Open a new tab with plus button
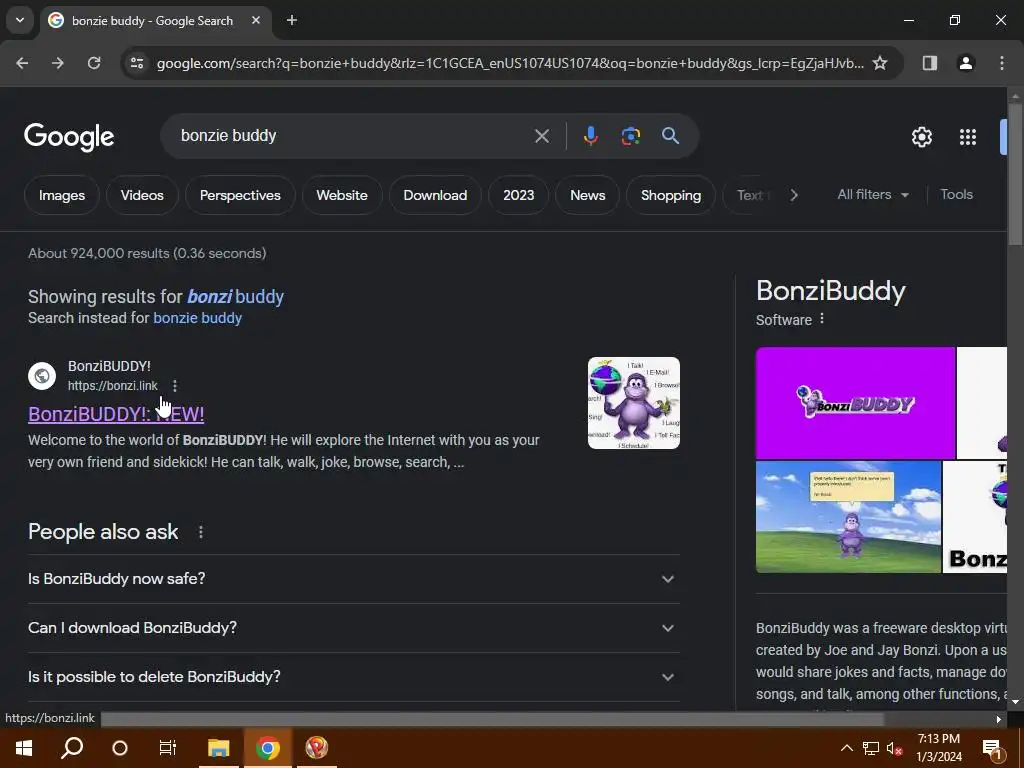This screenshot has height=768, width=1024. tap(292, 20)
